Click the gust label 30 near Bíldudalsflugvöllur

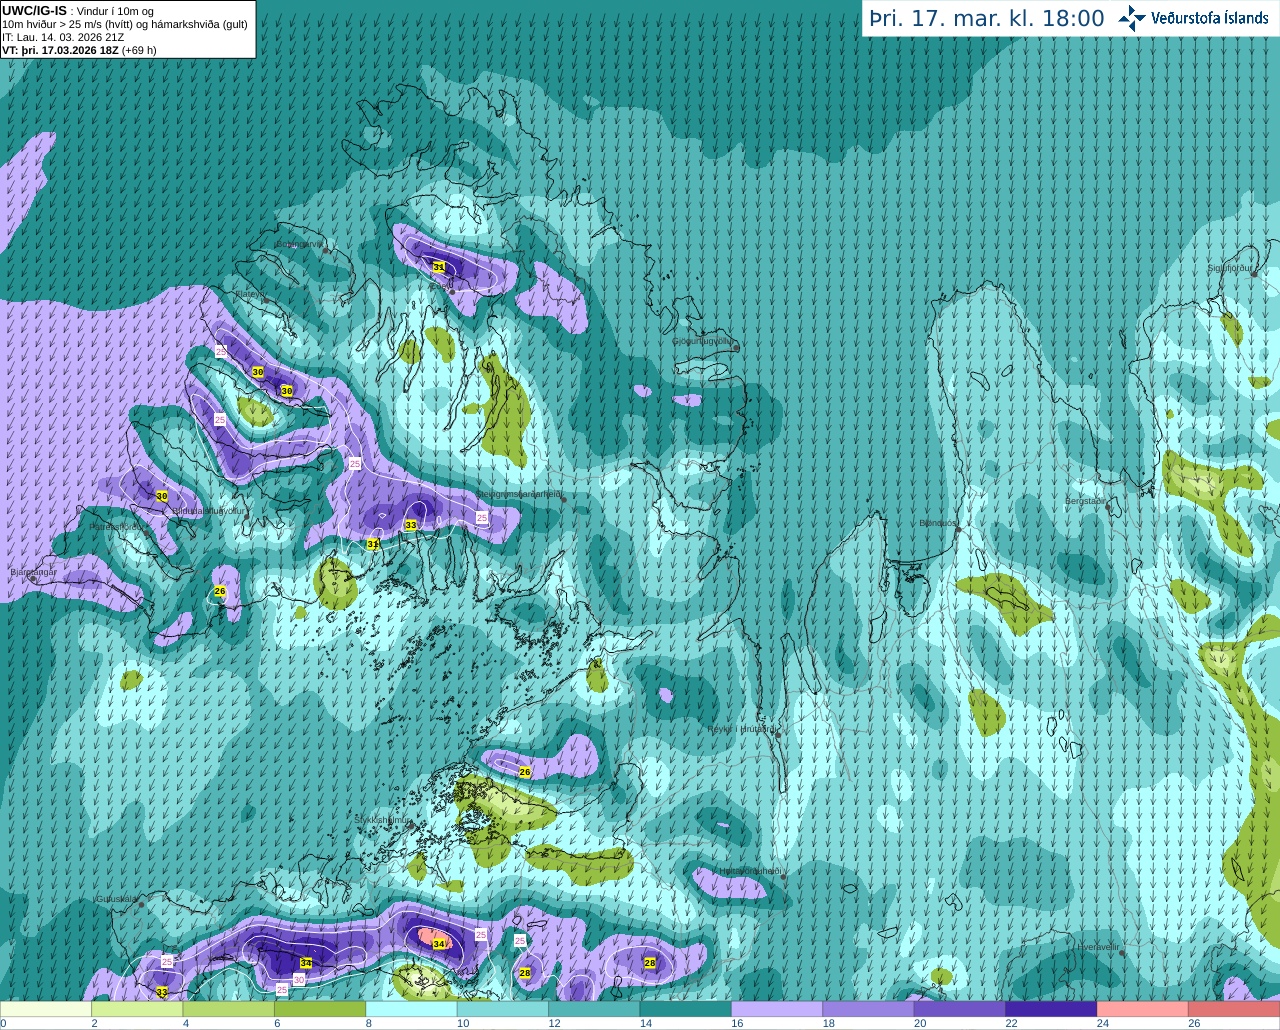[x=162, y=496]
